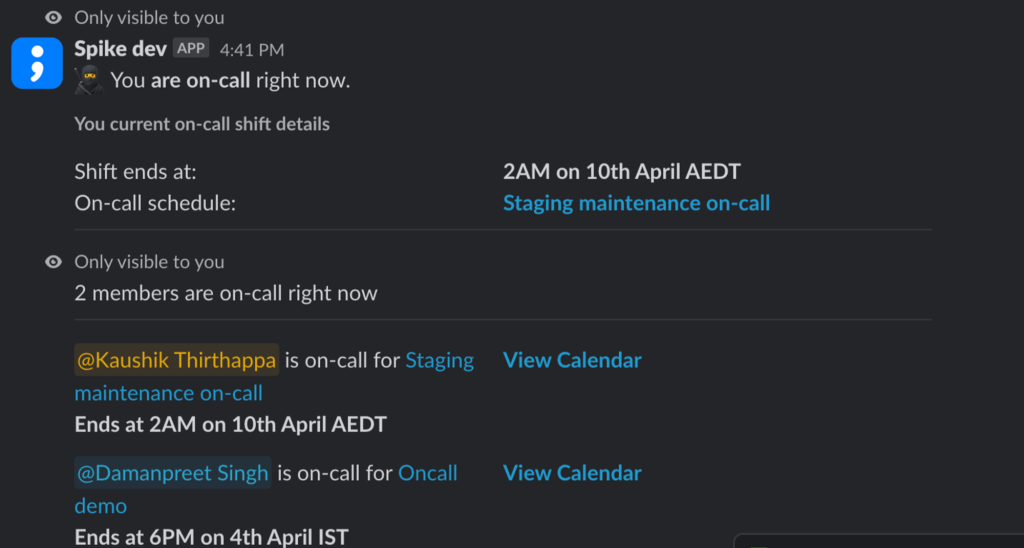Click the first "Only visible to you" label
Screen dimensions: 1024x548
[x=149, y=18]
